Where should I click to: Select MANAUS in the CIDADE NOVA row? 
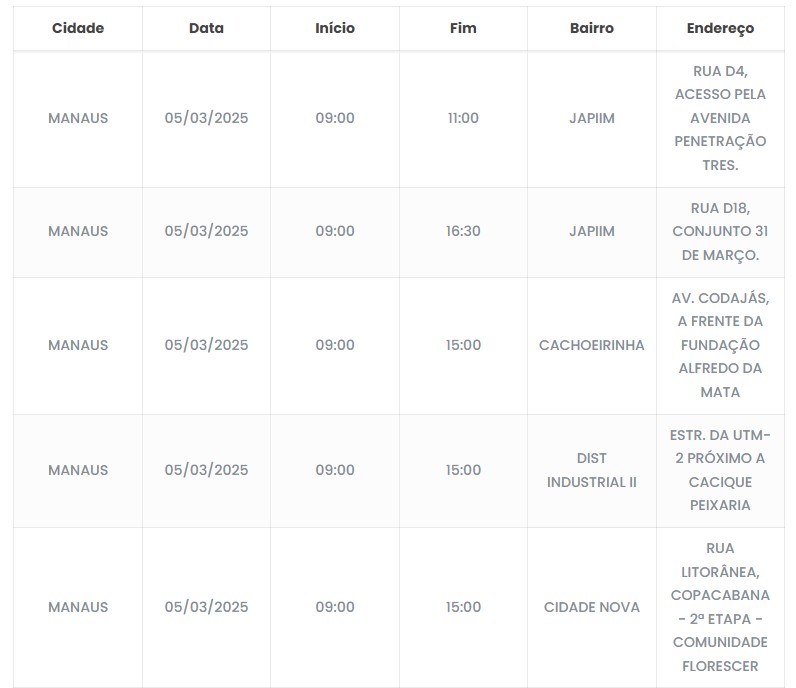coord(78,607)
